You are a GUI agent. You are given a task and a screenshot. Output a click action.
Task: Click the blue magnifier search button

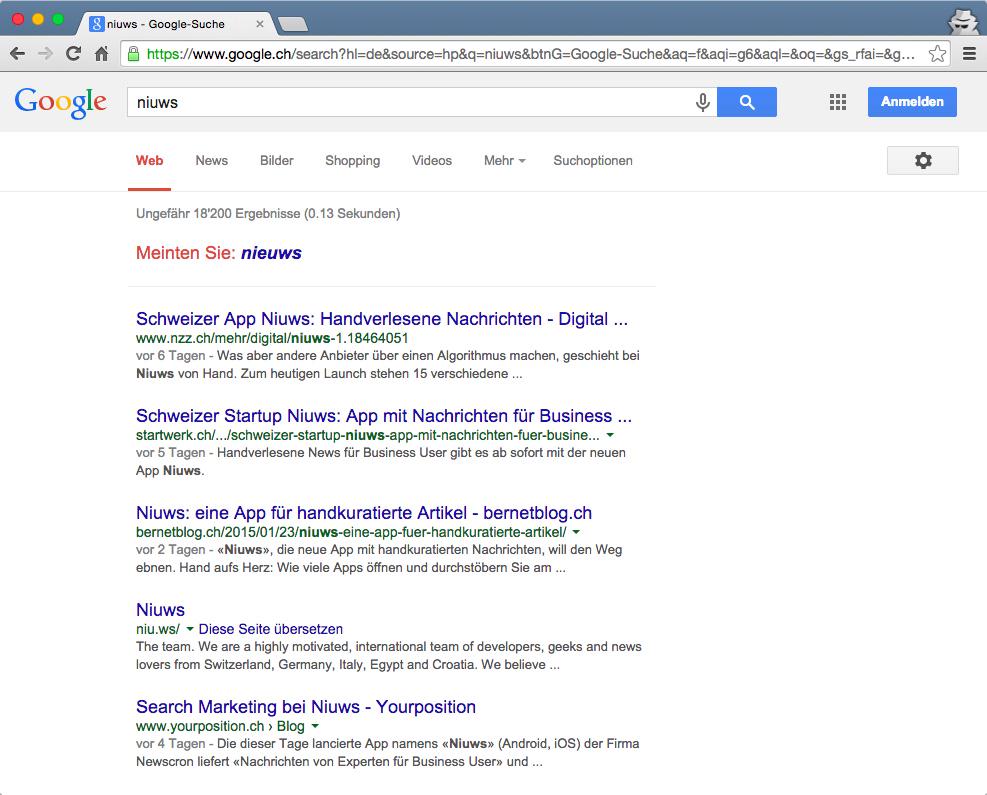pyautogui.click(x=747, y=102)
